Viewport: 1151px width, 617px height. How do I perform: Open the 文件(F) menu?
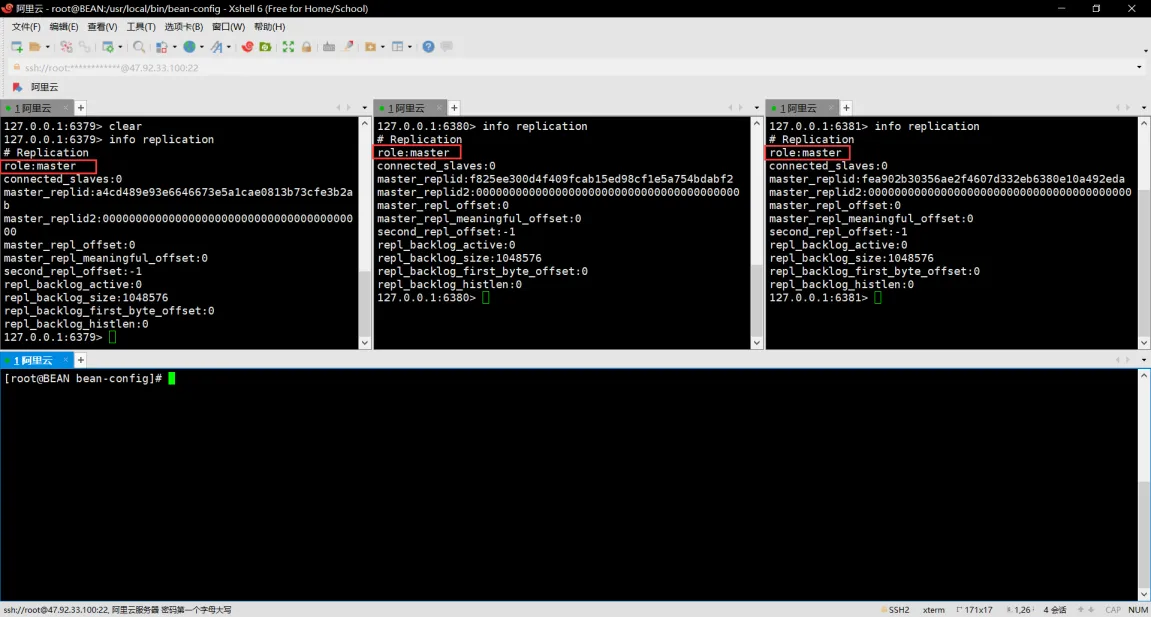point(26,27)
